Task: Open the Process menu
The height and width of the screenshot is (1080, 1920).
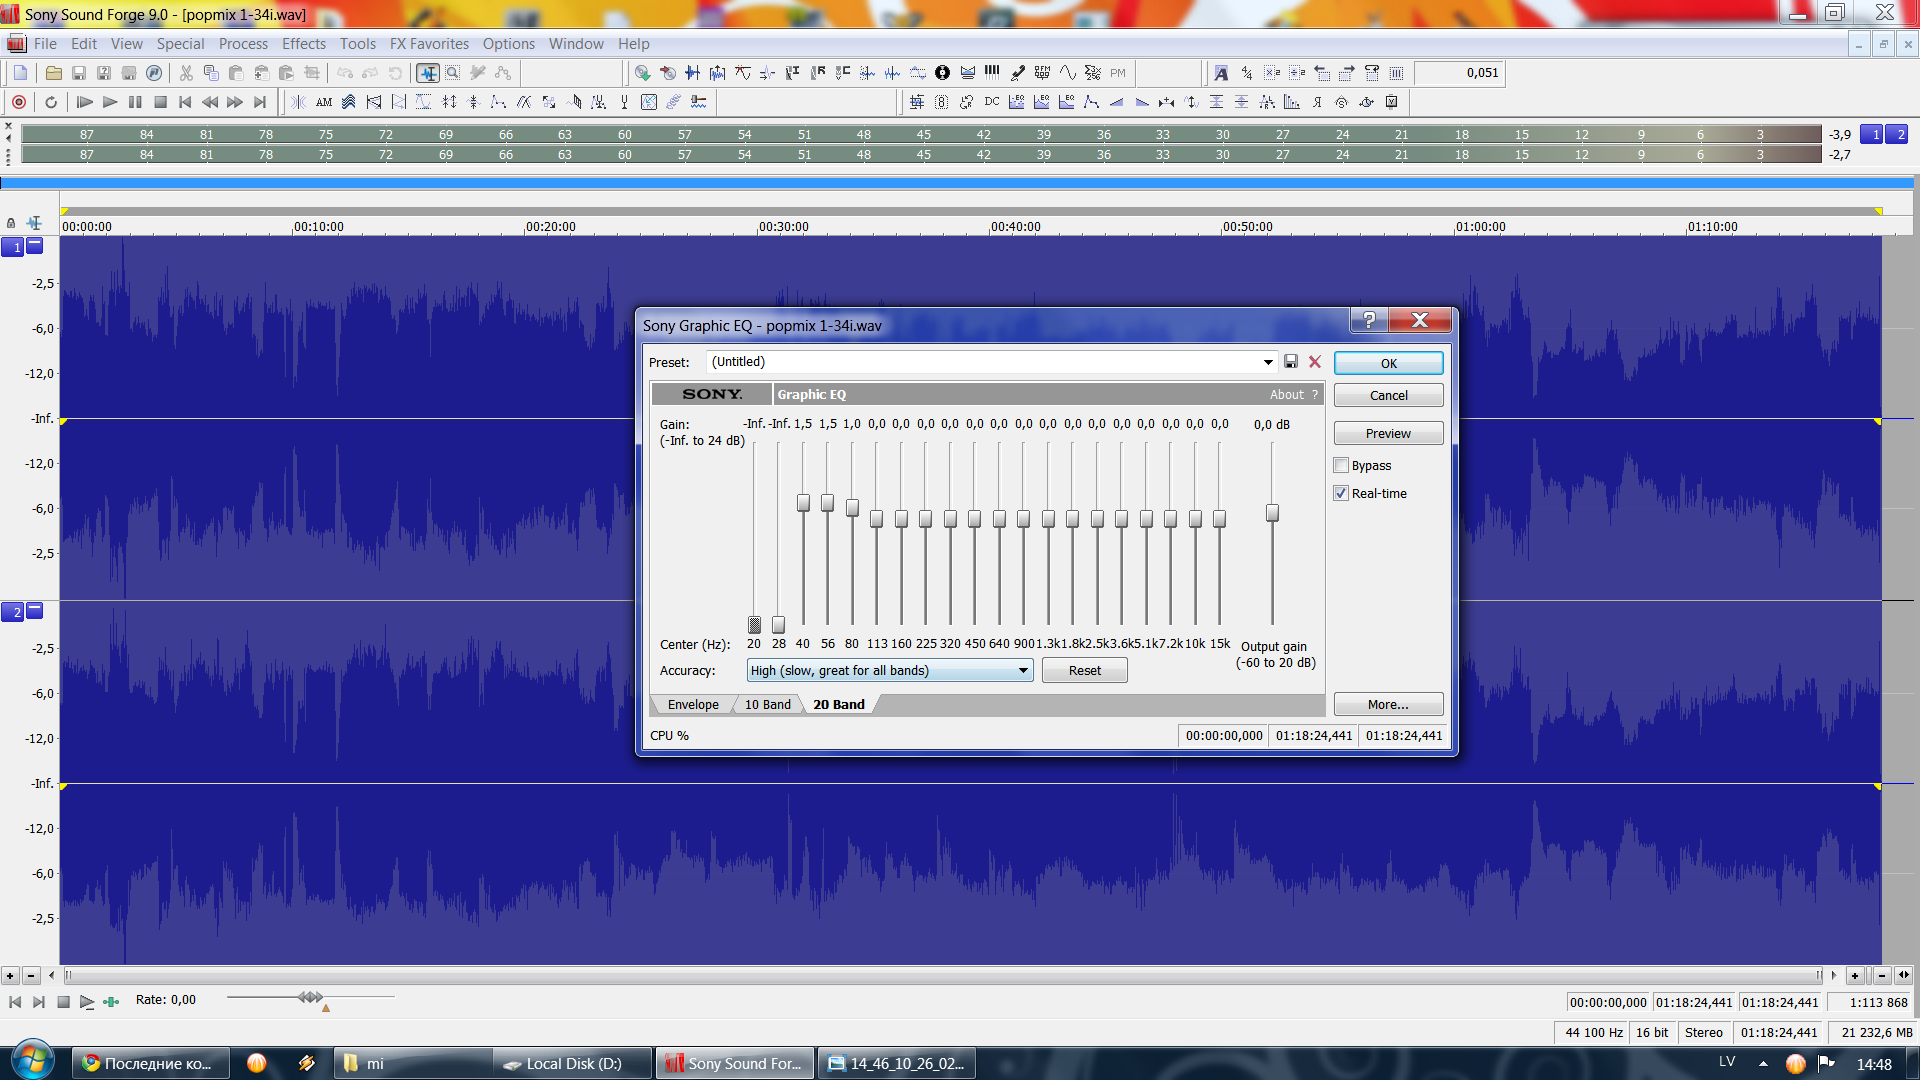Action: [x=243, y=44]
